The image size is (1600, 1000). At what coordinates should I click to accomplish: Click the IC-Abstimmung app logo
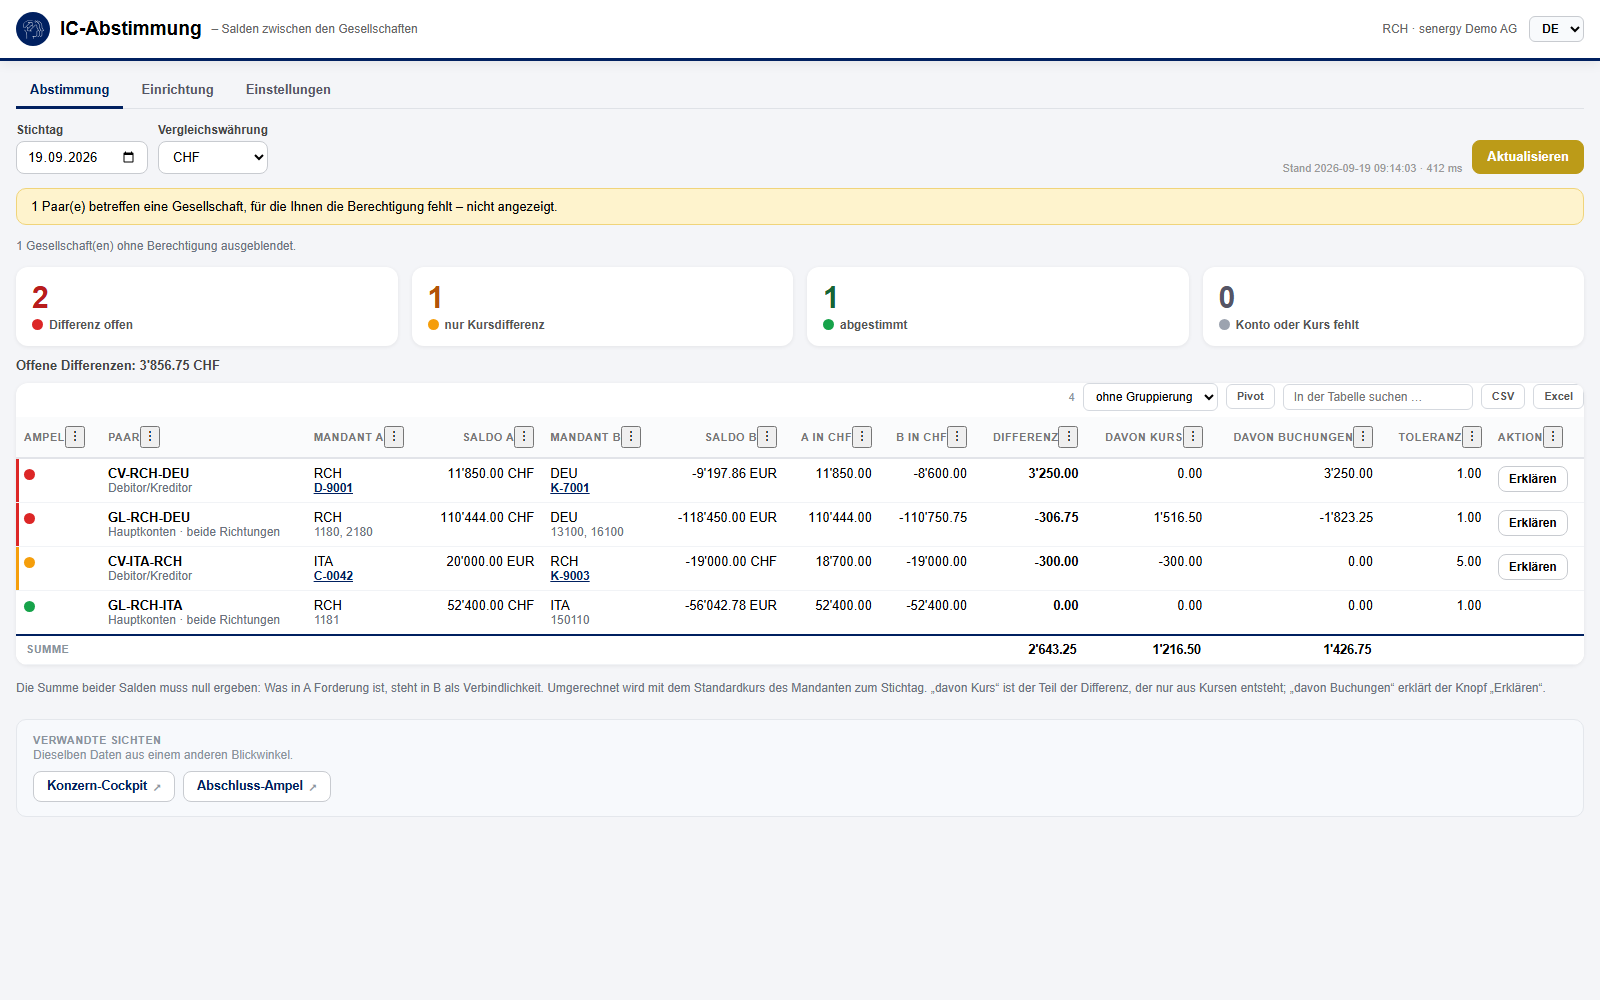coord(33,29)
